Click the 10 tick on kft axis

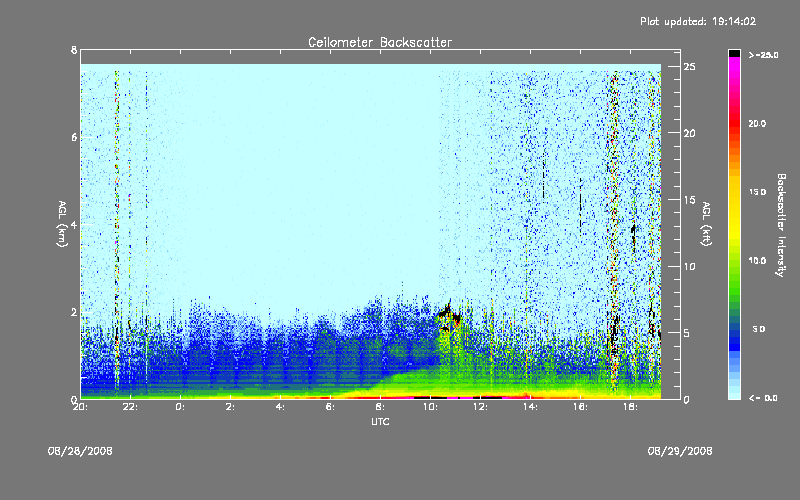[x=689, y=266]
